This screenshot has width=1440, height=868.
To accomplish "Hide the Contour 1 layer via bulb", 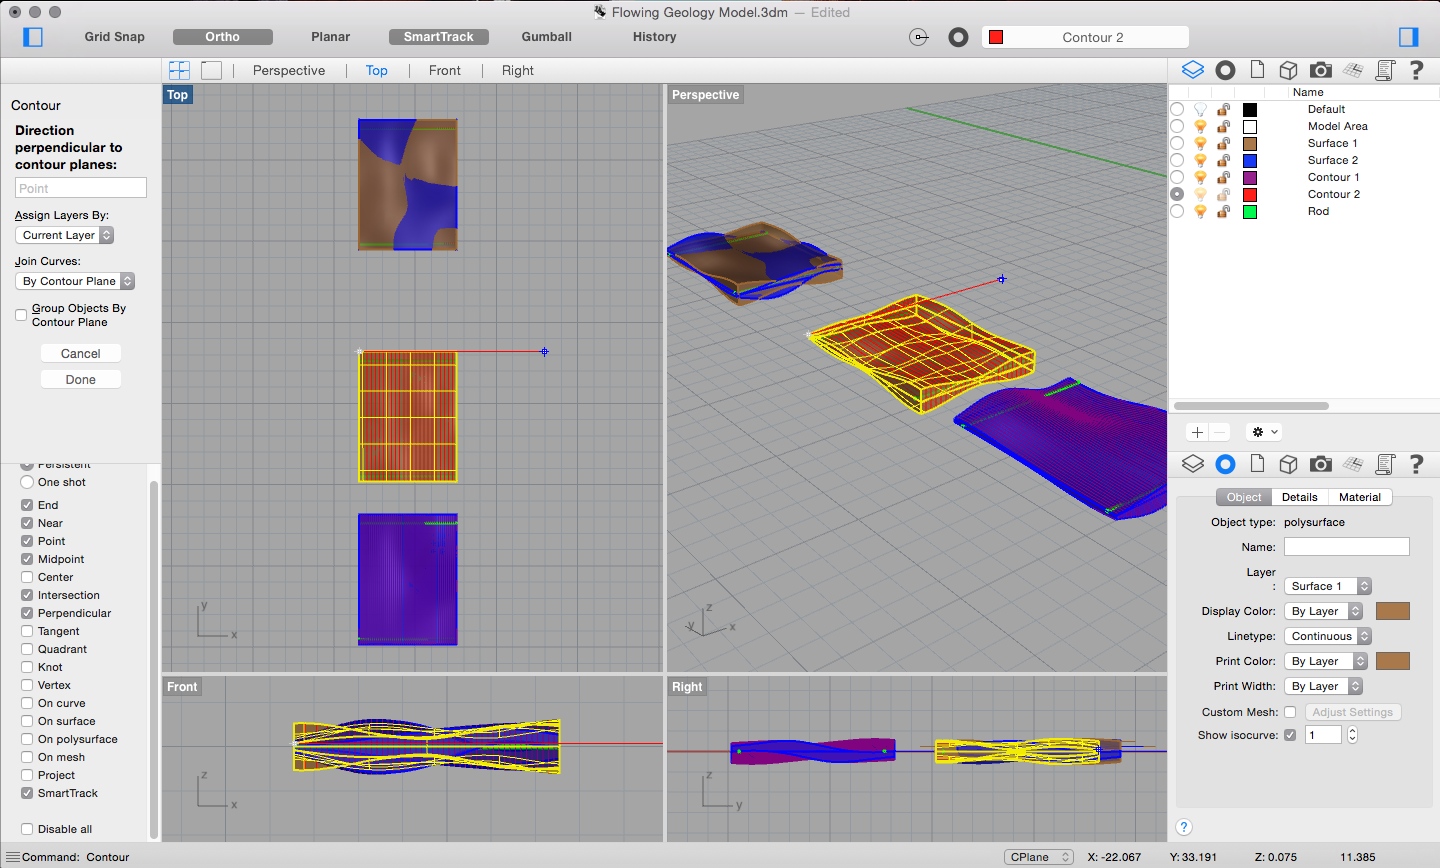I will [x=1200, y=177].
